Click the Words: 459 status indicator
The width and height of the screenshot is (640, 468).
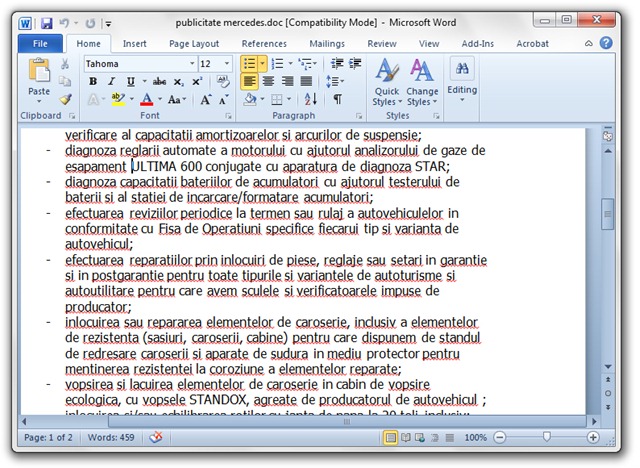111,438
